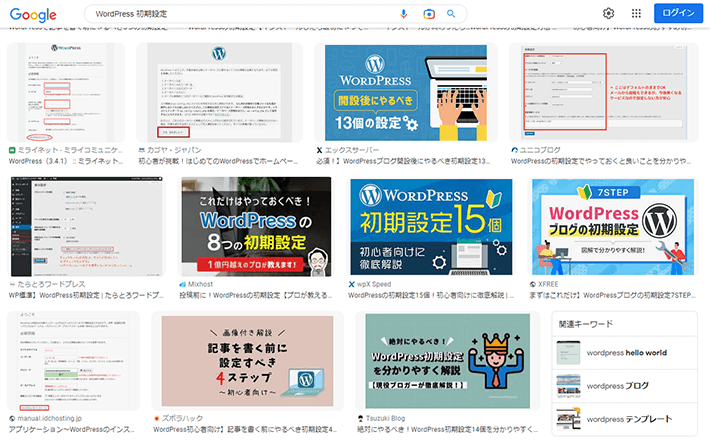Select related keyword wordpress hello world
The width and height of the screenshot is (710, 444).
(627, 353)
